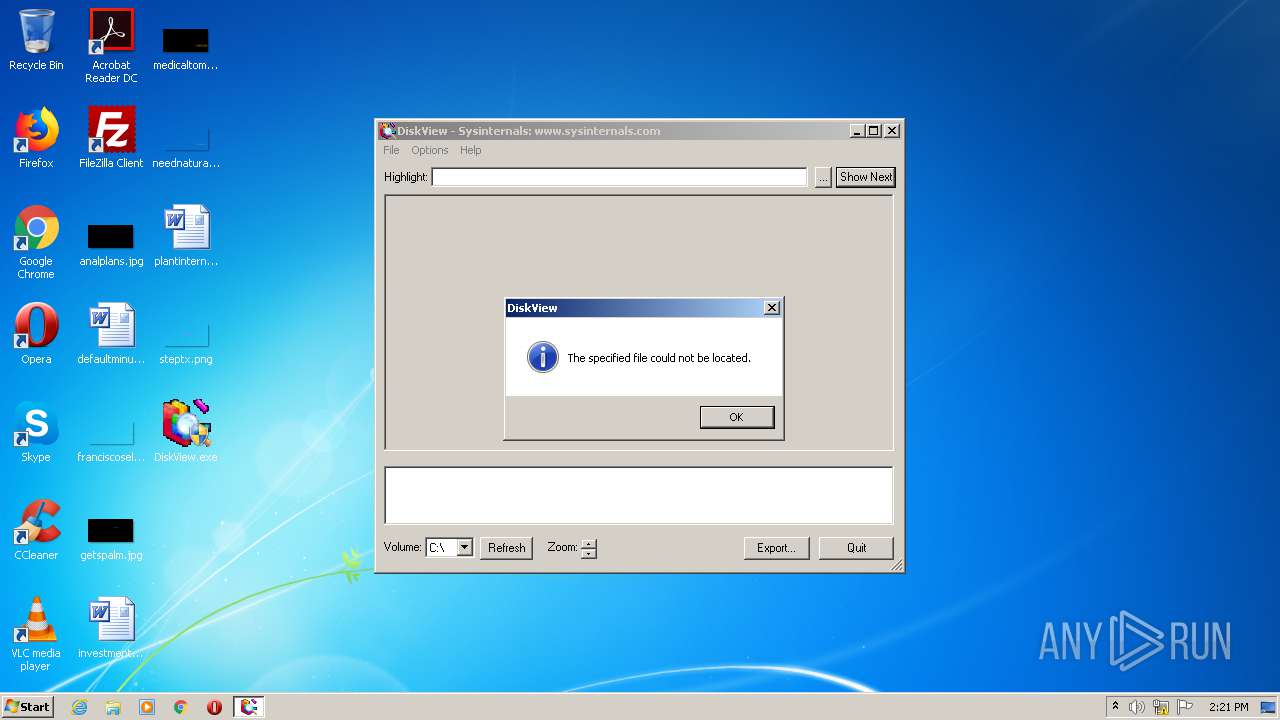
Task: Show hidden tray icons arrow
Action: click(x=1115, y=706)
